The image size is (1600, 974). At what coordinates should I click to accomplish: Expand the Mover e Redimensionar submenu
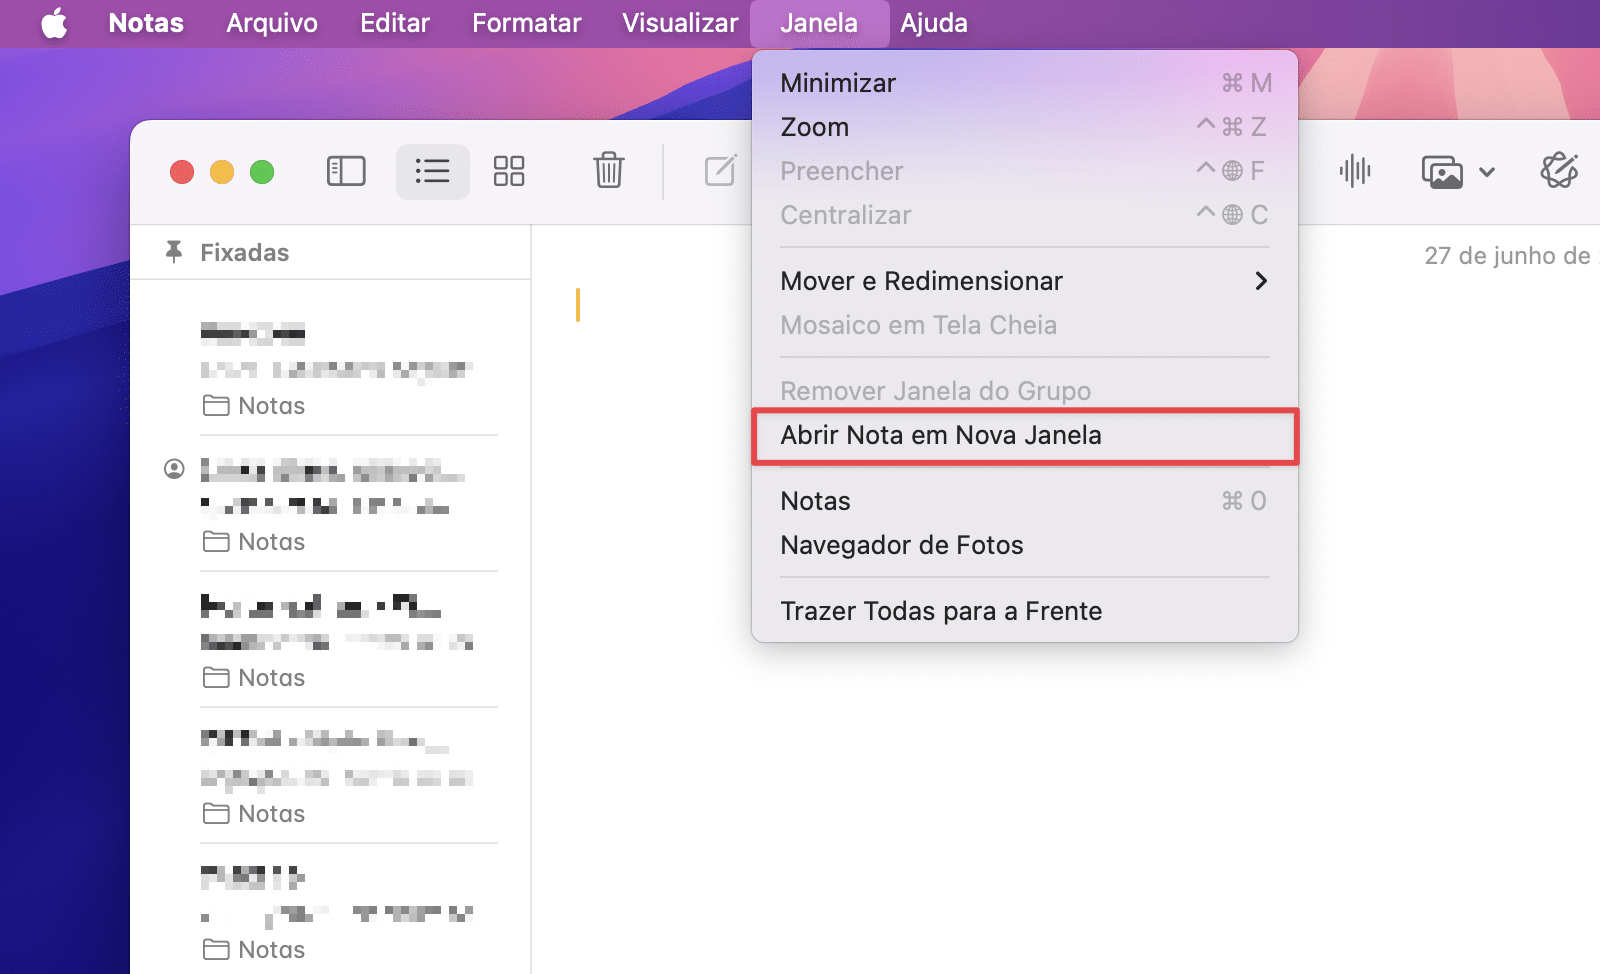click(x=1025, y=281)
